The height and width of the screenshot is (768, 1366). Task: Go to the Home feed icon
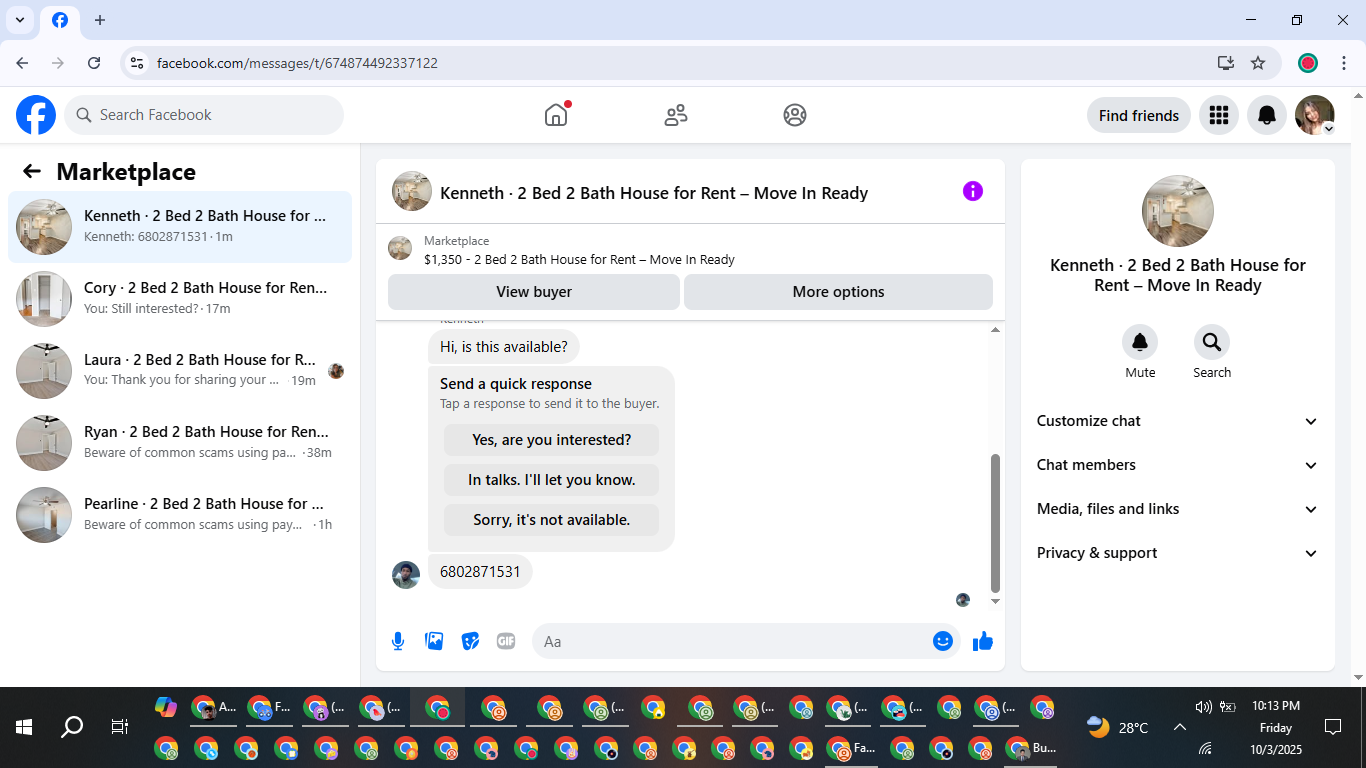556,115
